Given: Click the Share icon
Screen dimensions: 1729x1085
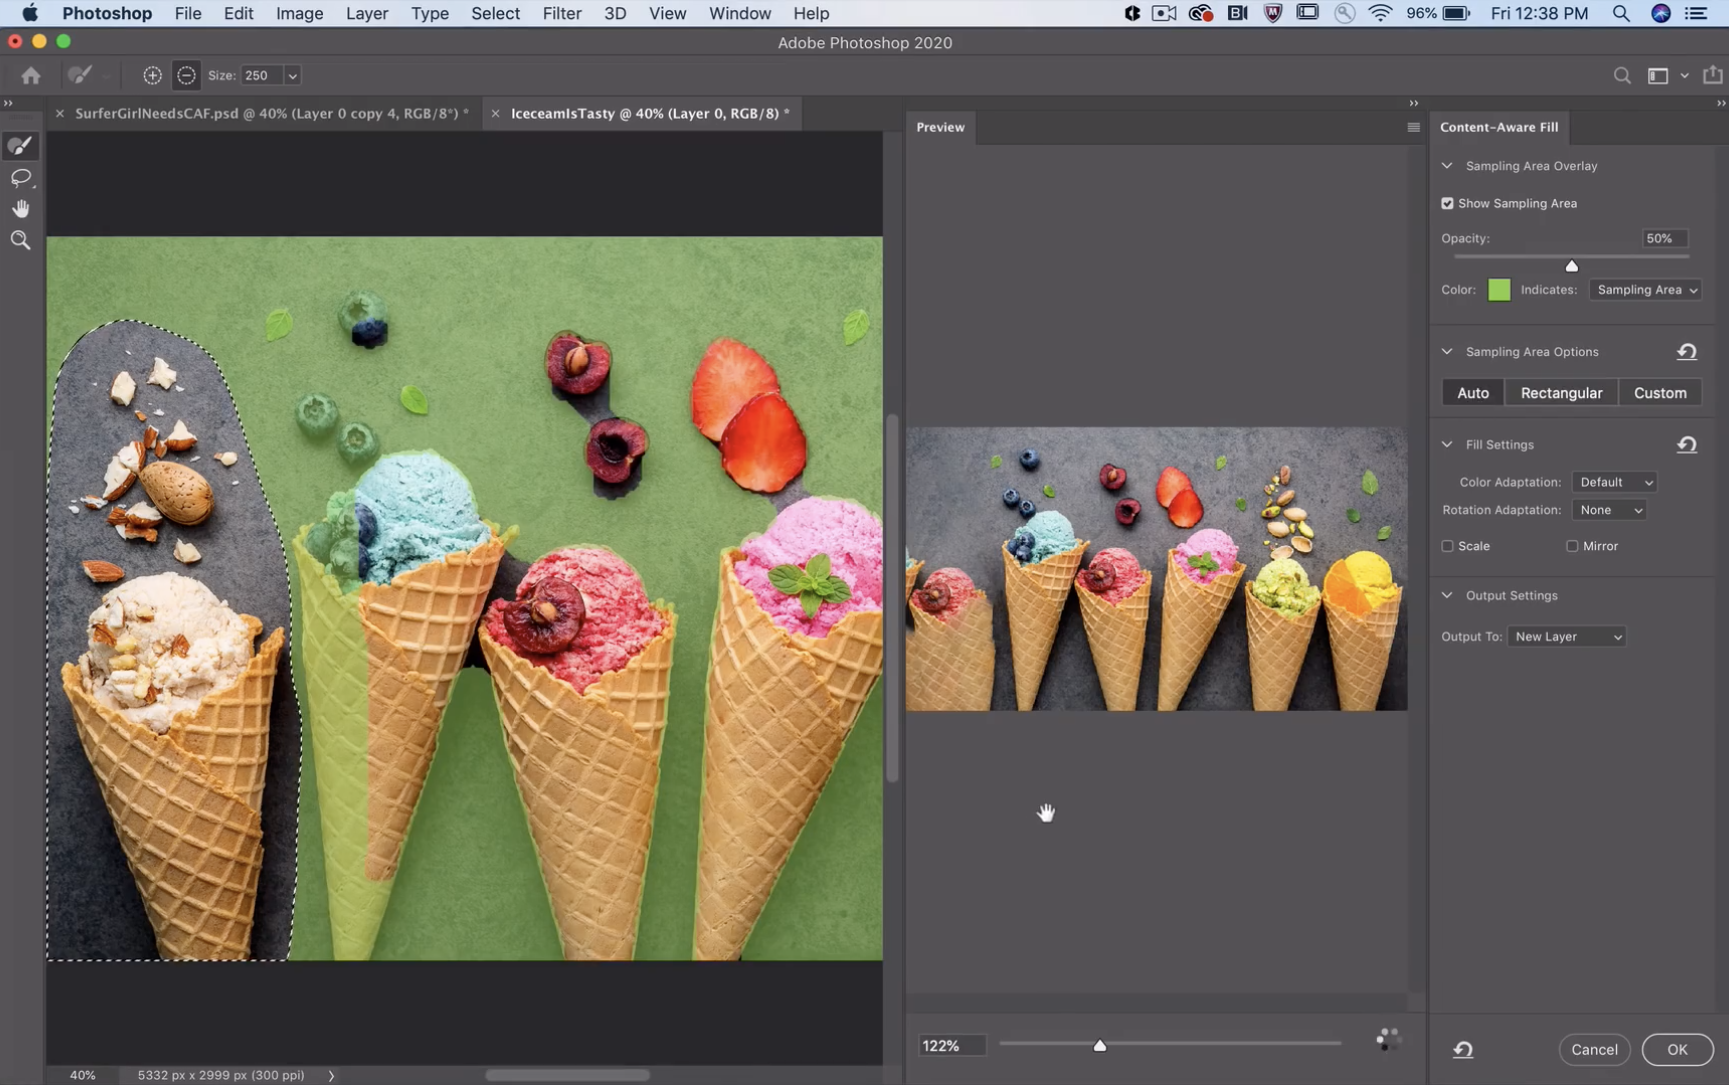Looking at the screenshot, I should (x=1713, y=75).
